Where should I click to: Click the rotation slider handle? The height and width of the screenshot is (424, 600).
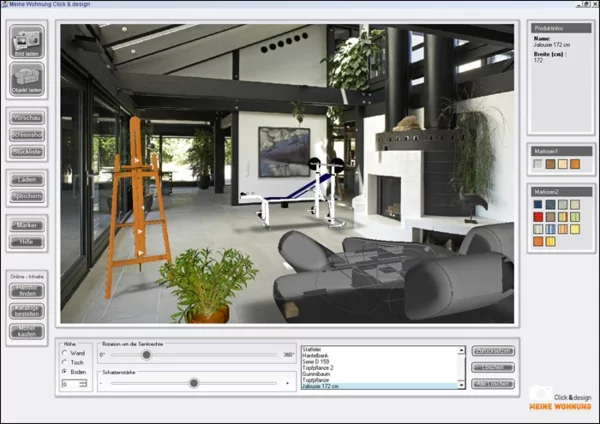[147, 354]
